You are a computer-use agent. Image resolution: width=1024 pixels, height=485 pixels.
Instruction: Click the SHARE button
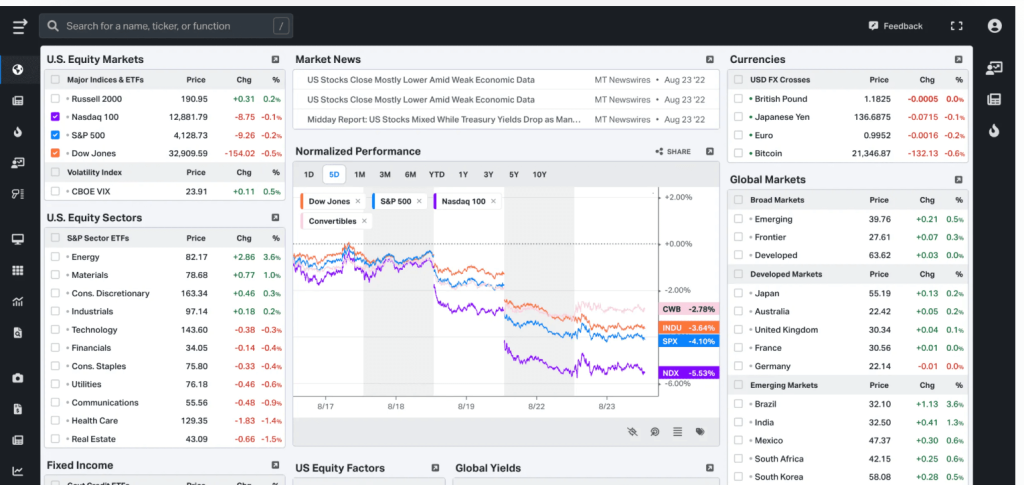point(673,151)
